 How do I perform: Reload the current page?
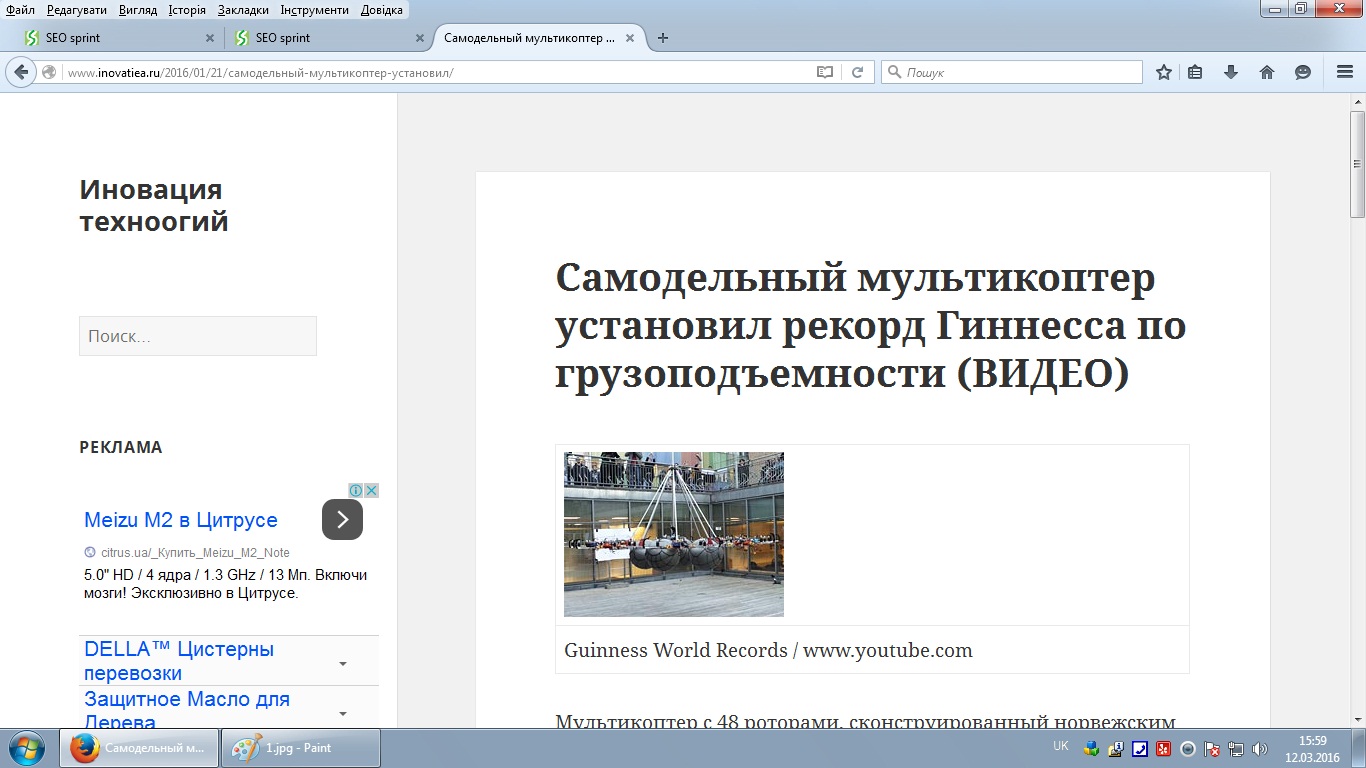pos(857,72)
